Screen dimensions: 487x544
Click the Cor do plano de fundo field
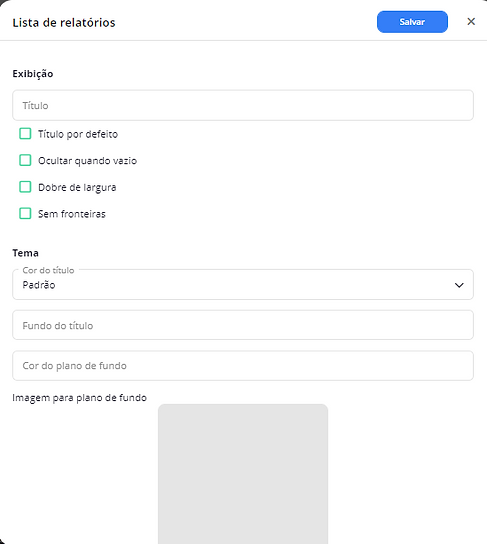243,366
